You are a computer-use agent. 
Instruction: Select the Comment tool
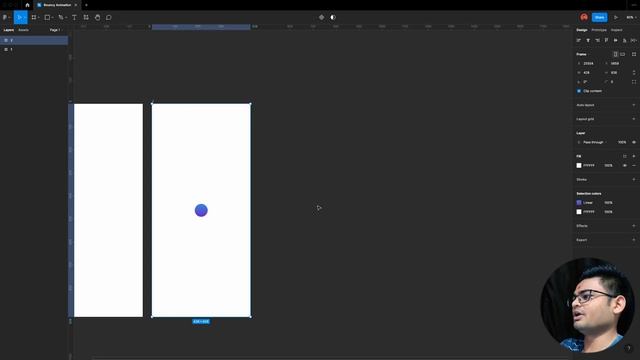pos(109,18)
